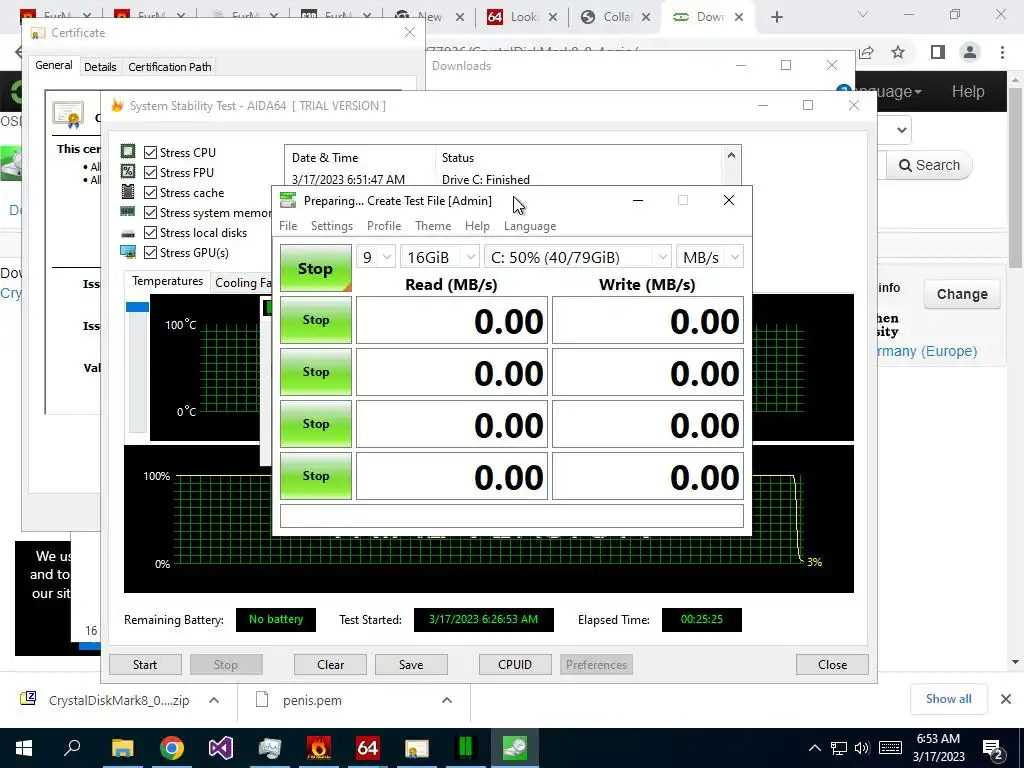Click the second row Stop button
Viewport: 1024px width, 768px height.
316,372
